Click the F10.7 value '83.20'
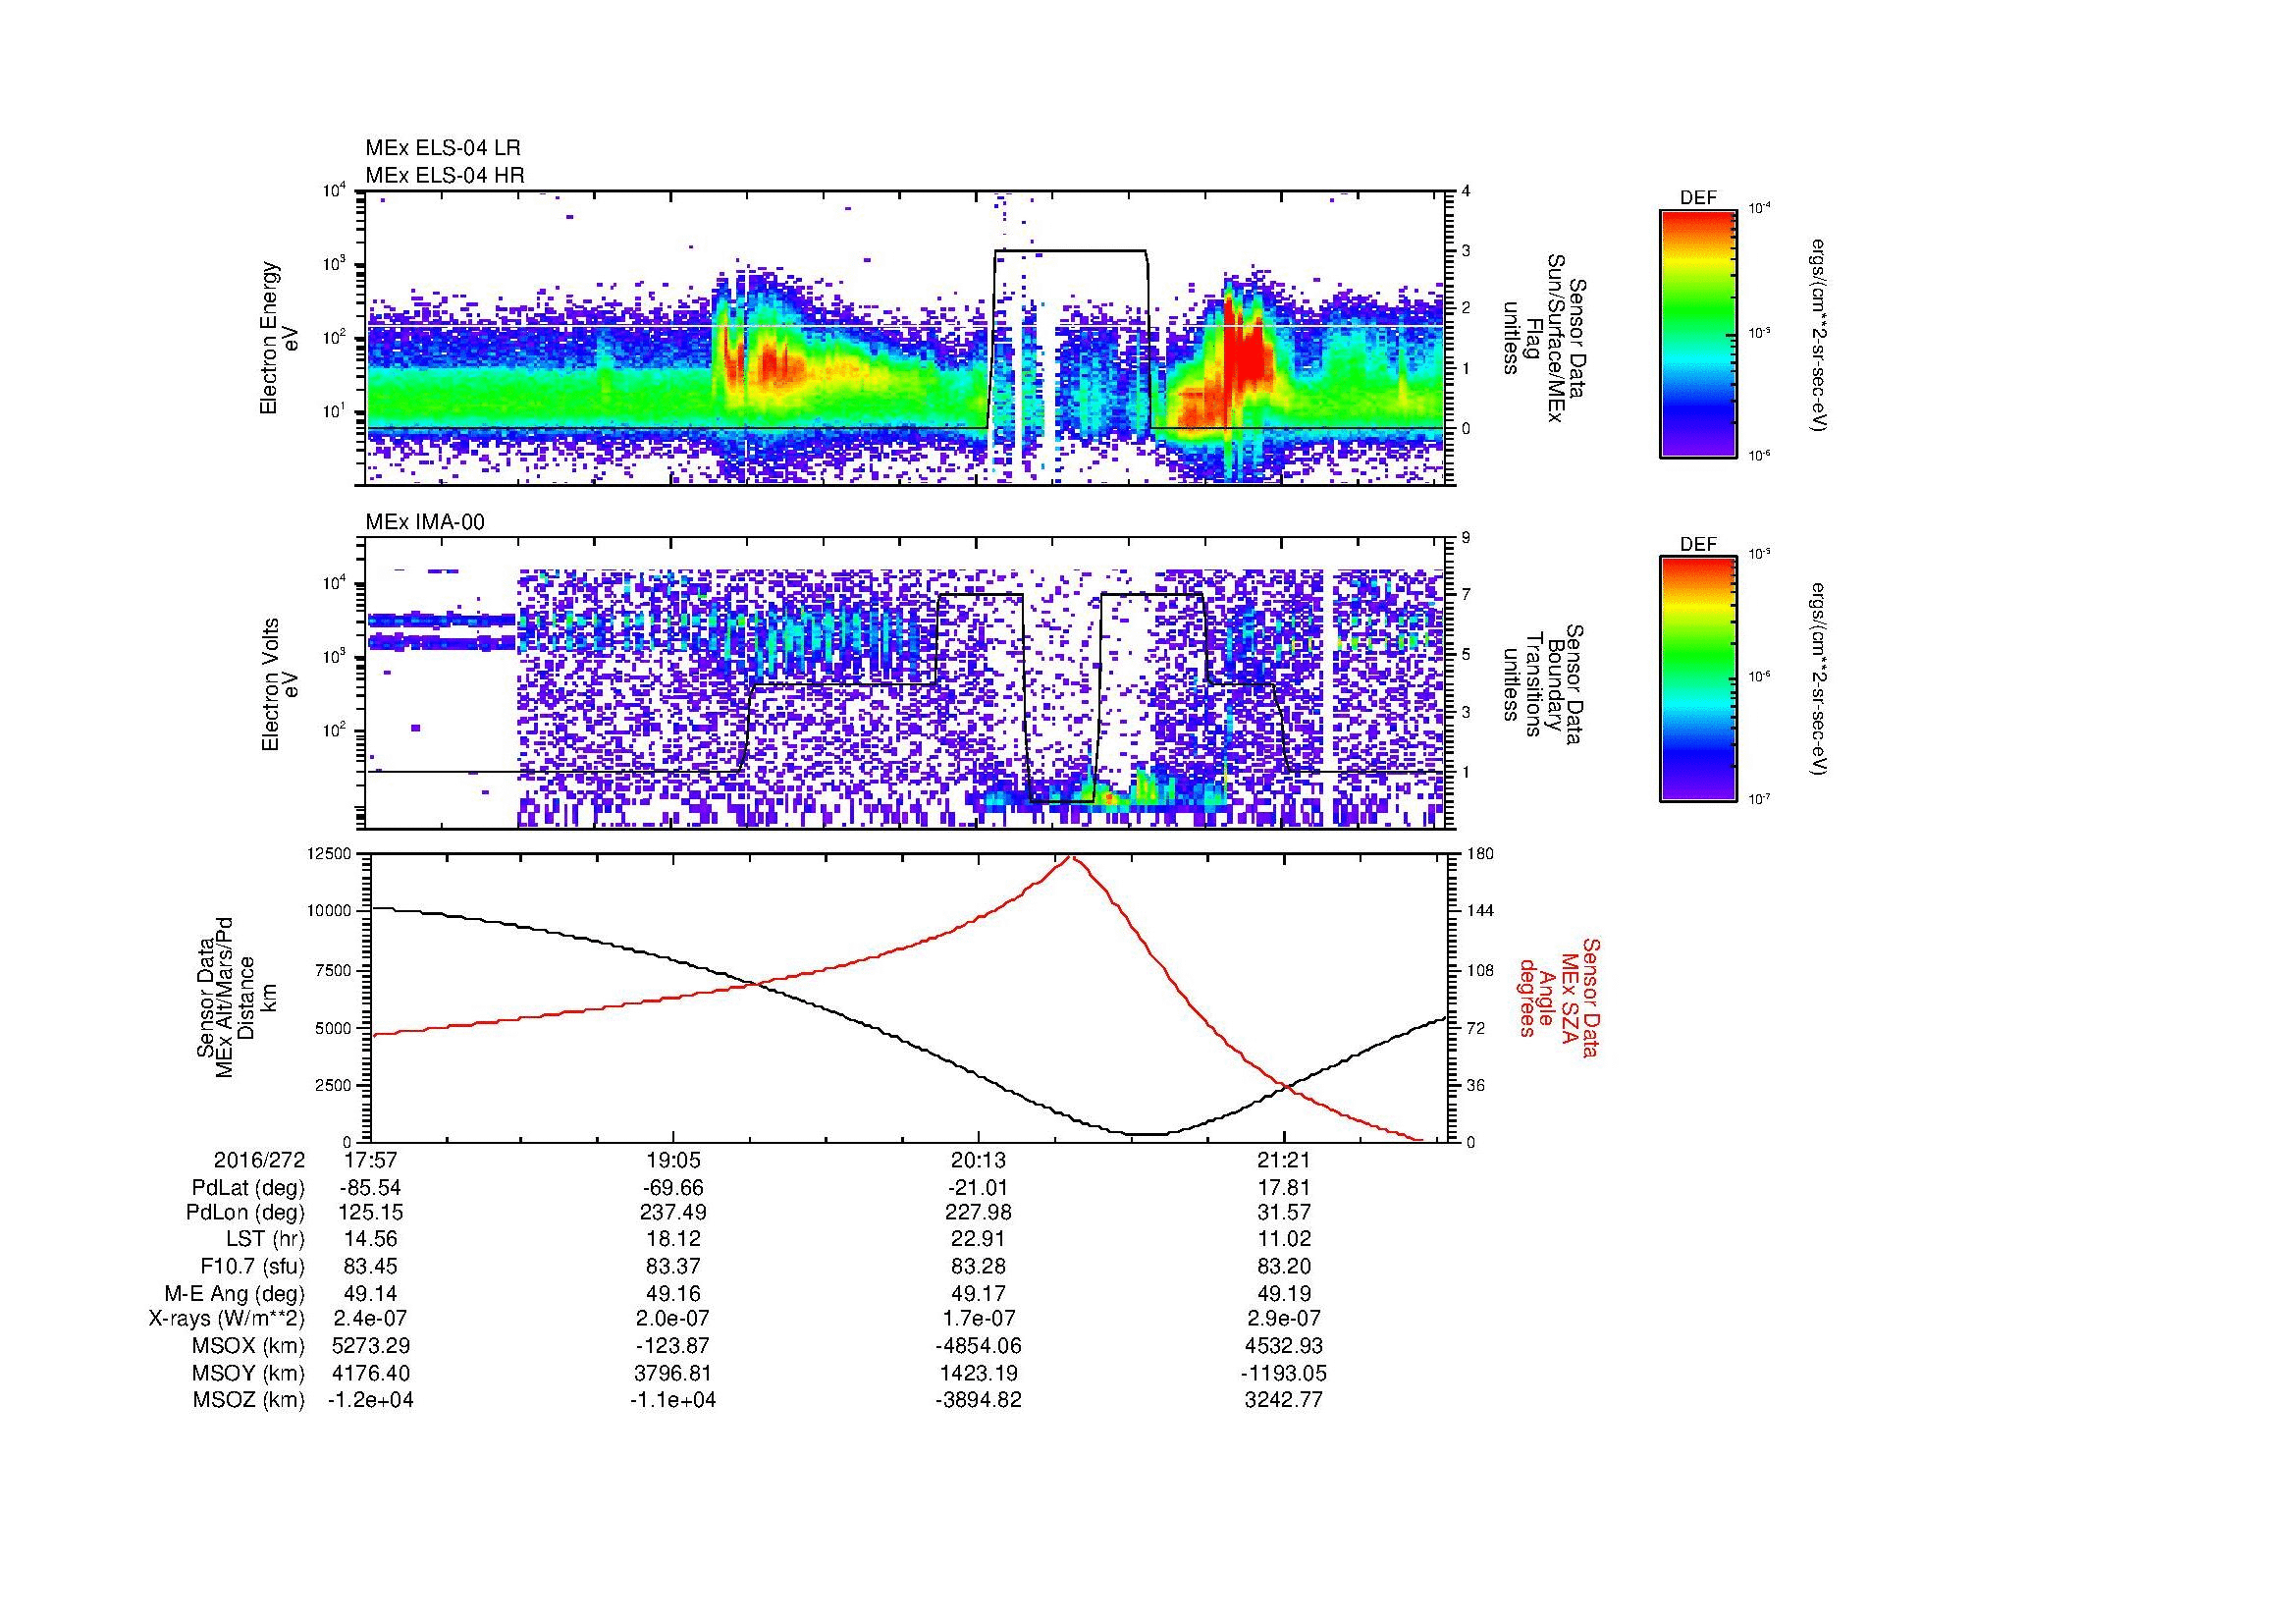 (1284, 1266)
